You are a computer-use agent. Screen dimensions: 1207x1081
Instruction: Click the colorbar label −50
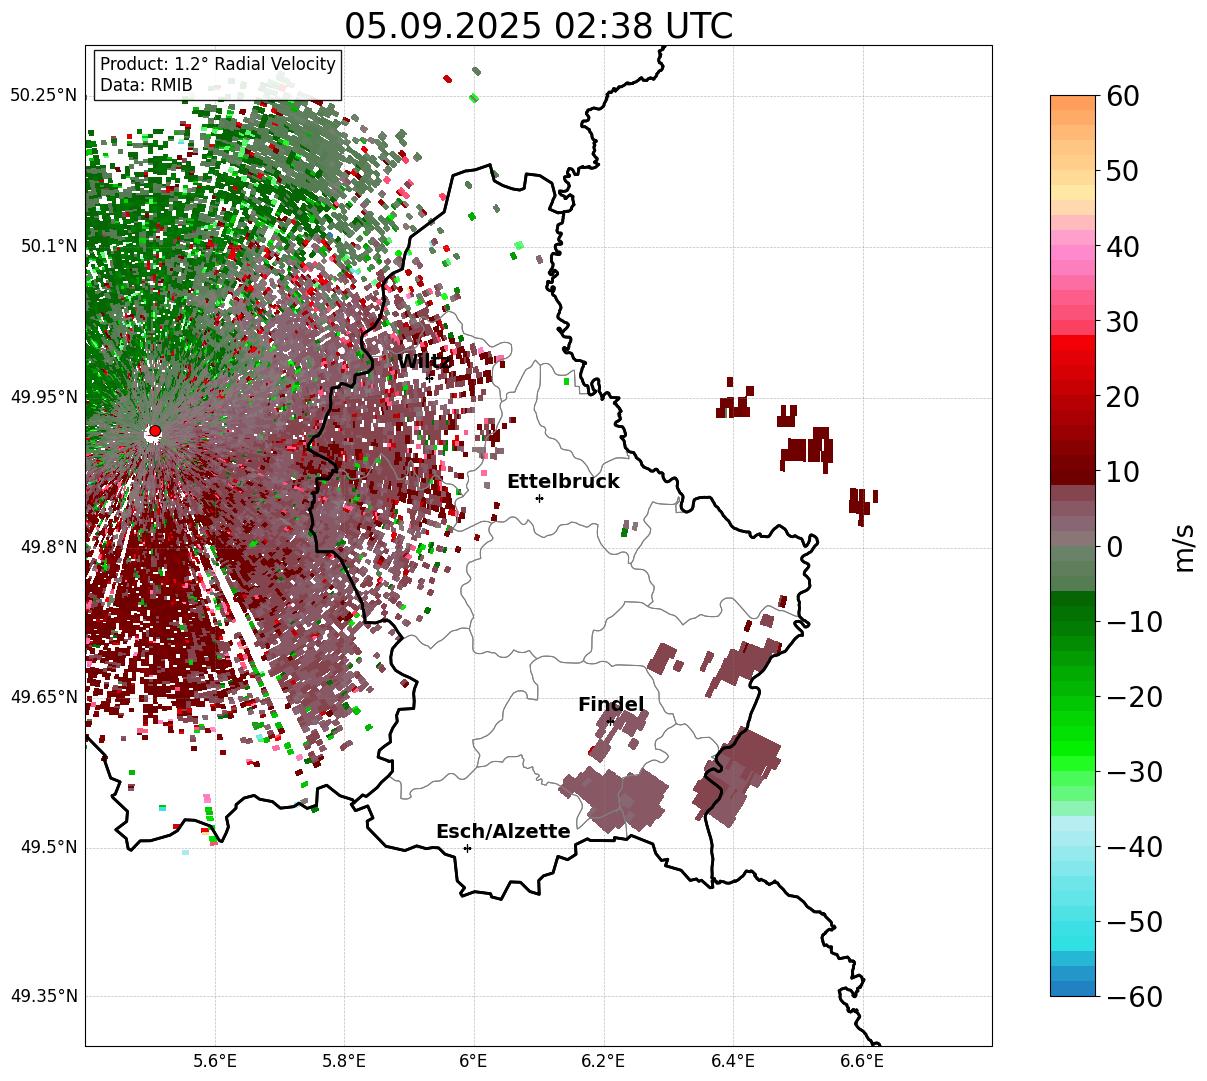point(1134,922)
